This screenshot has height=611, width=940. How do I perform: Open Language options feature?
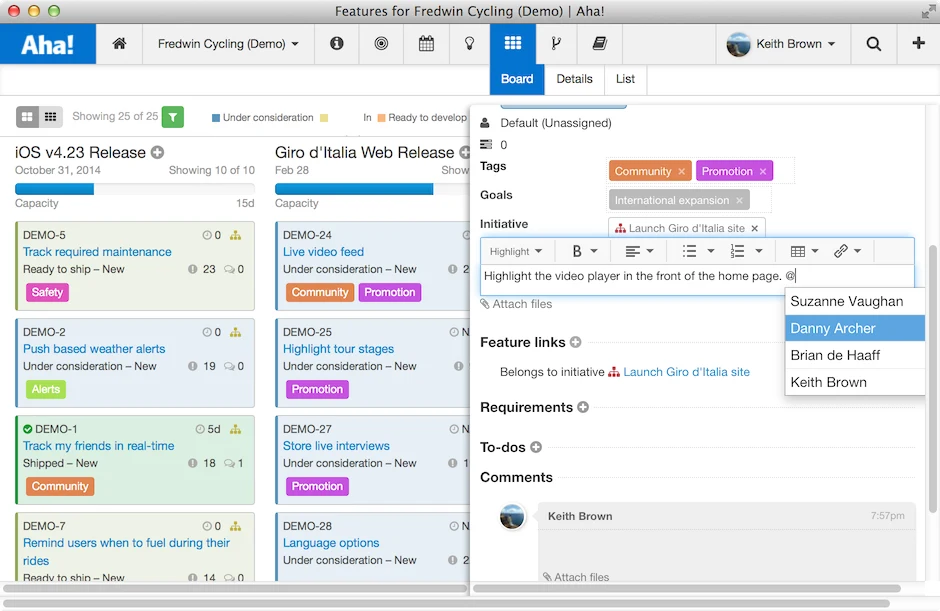point(331,543)
